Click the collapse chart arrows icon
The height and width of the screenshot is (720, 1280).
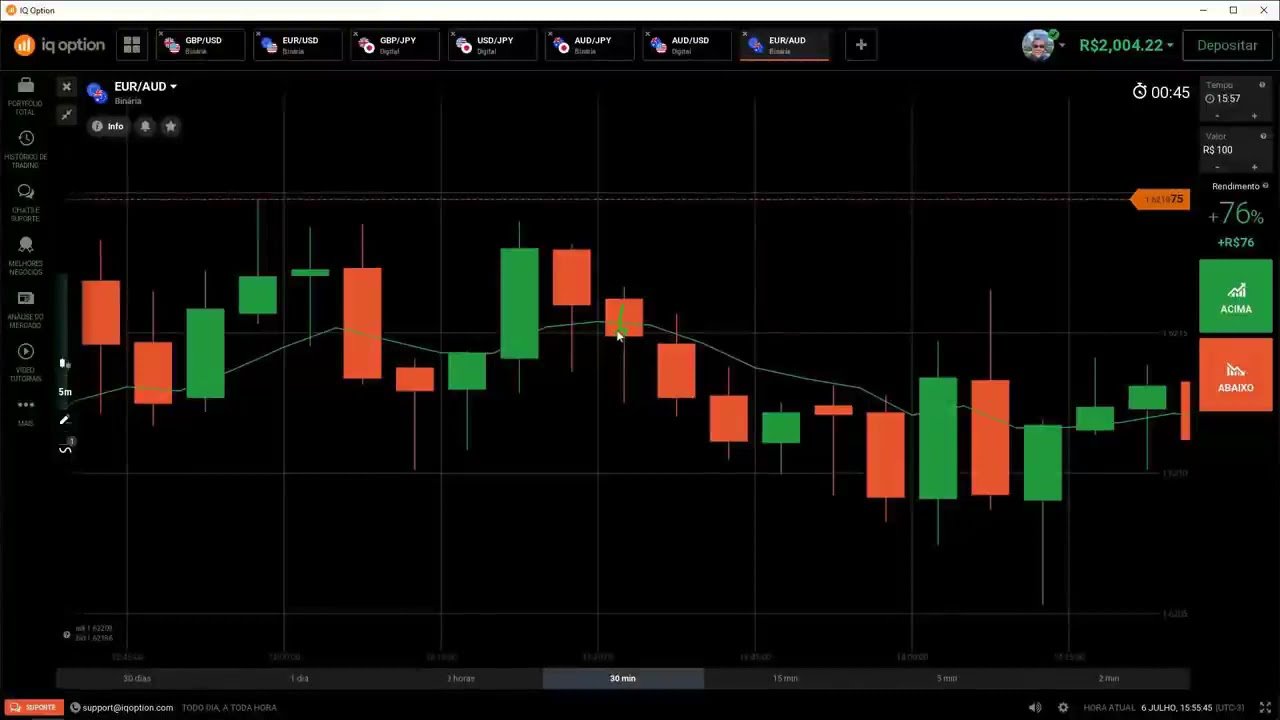click(66, 115)
